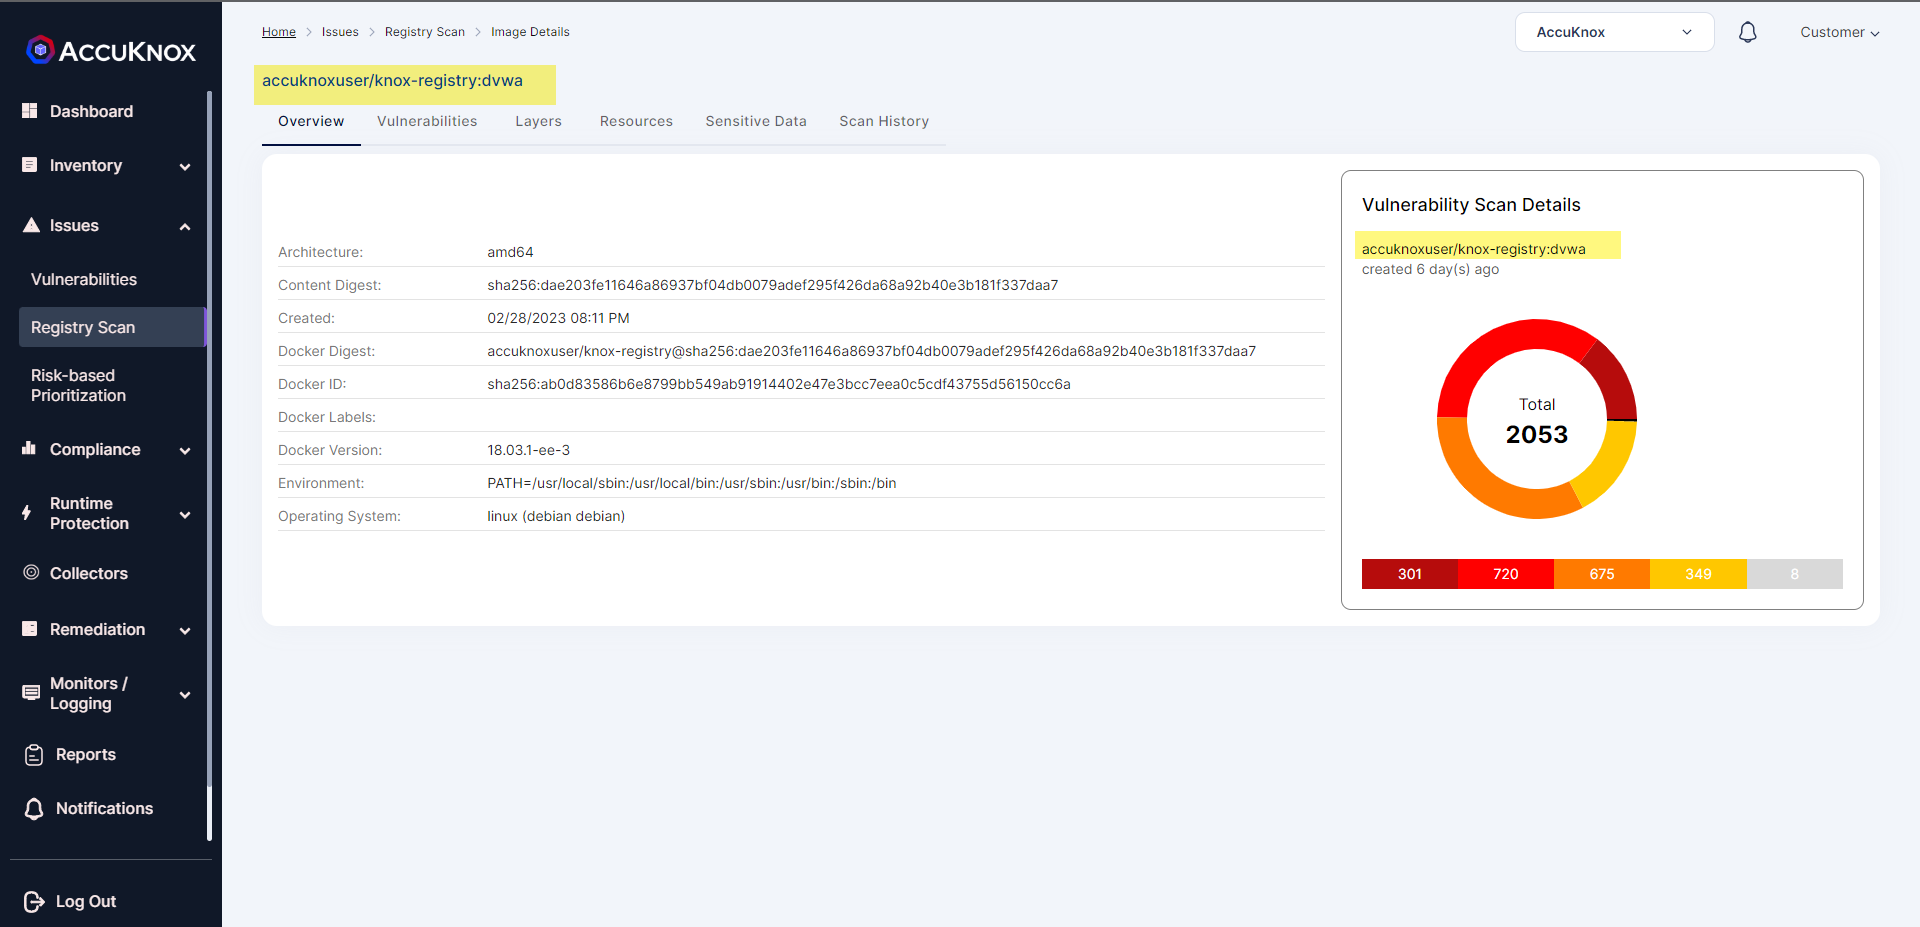Click the Docker ID sha256 value
The width and height of the screenshot is (1920, 927).
[x=779, y=384]
